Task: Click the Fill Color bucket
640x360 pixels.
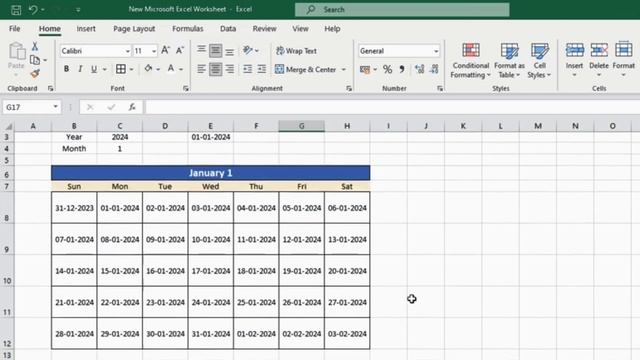Action: point(148,69)
